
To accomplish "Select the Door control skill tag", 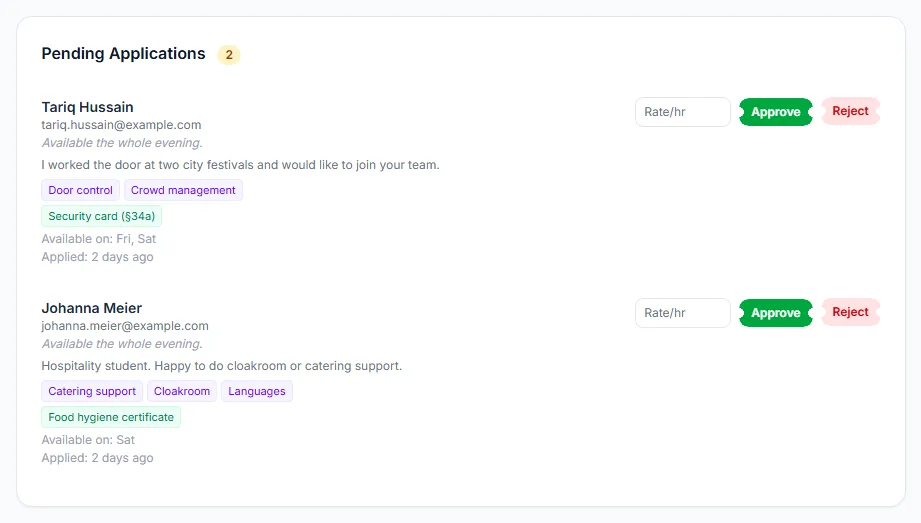I will tap(80, 190).
